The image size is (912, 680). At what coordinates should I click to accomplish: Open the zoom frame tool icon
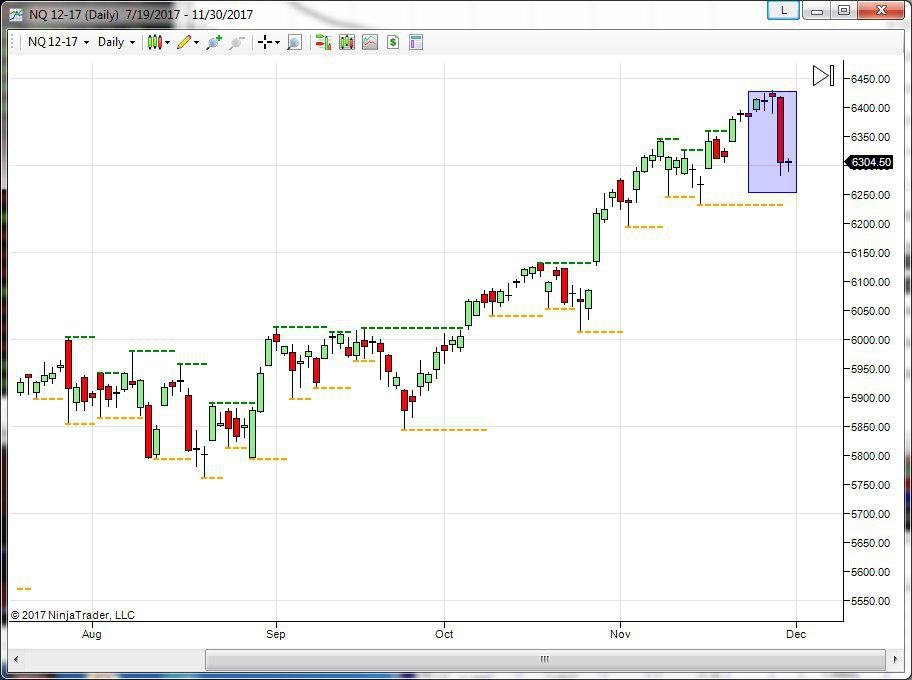[x=294, y=42]
